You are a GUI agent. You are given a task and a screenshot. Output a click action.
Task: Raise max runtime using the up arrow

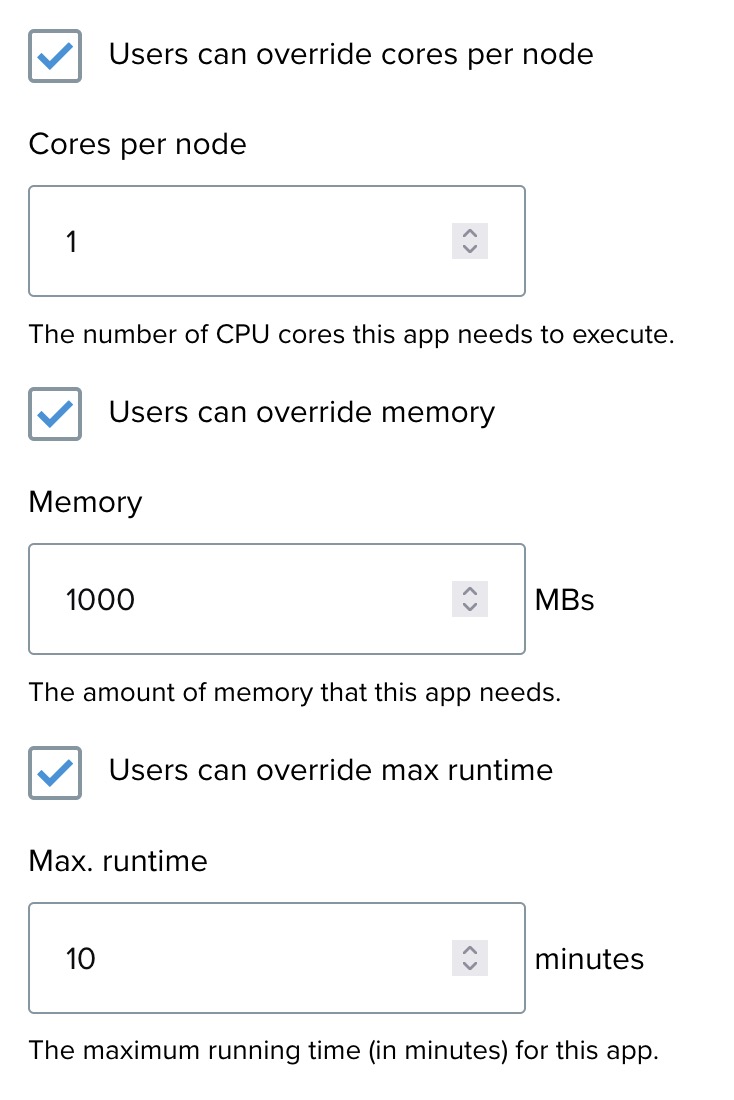click(470, 950)
